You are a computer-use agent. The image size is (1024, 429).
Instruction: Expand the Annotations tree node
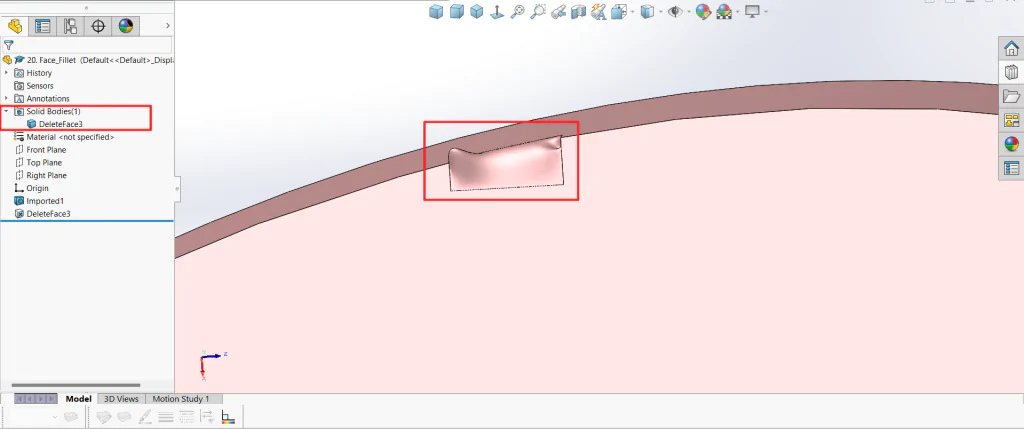pos(7,99)
